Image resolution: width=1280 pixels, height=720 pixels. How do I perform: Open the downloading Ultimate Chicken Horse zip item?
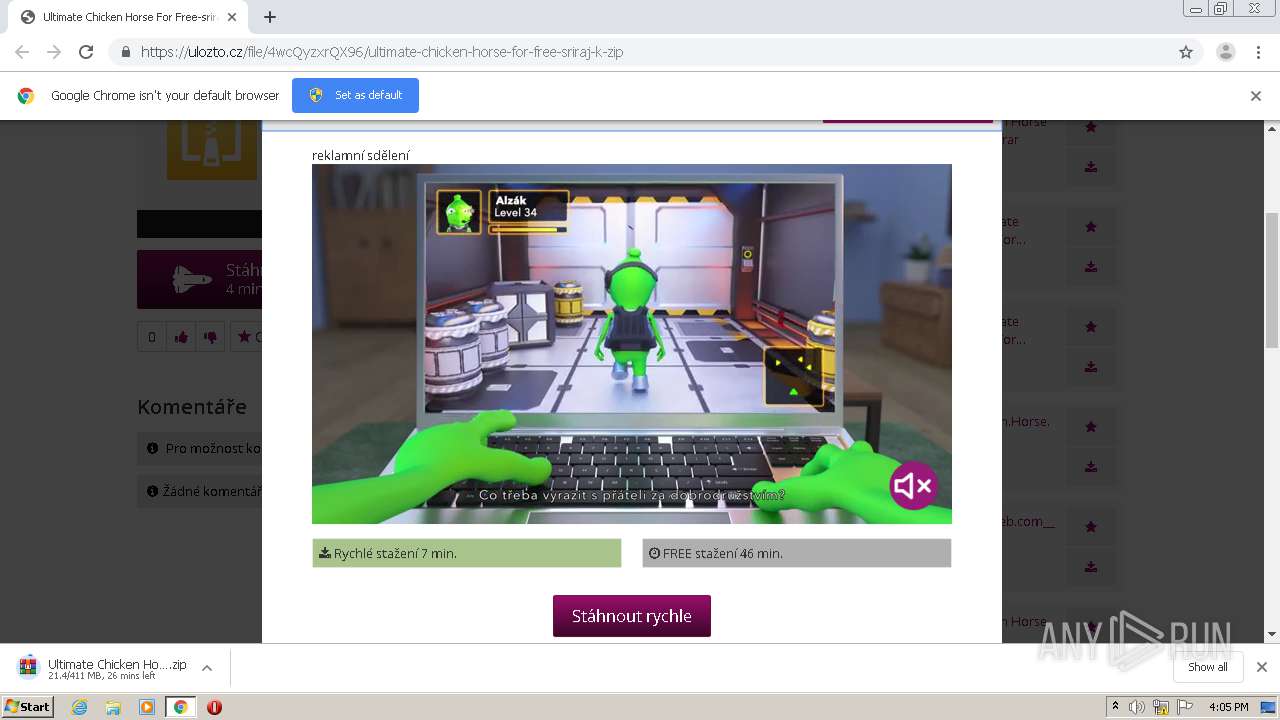102,668
